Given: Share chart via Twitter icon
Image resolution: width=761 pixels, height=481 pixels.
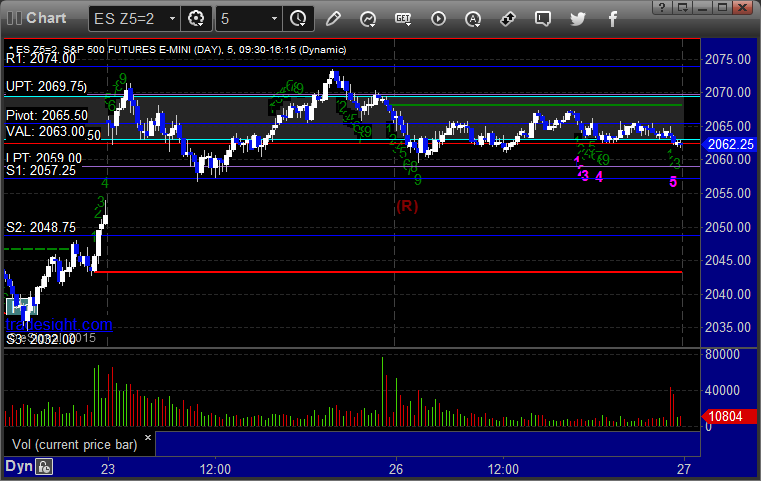Looking at the screenshot, I should (578, 19).
